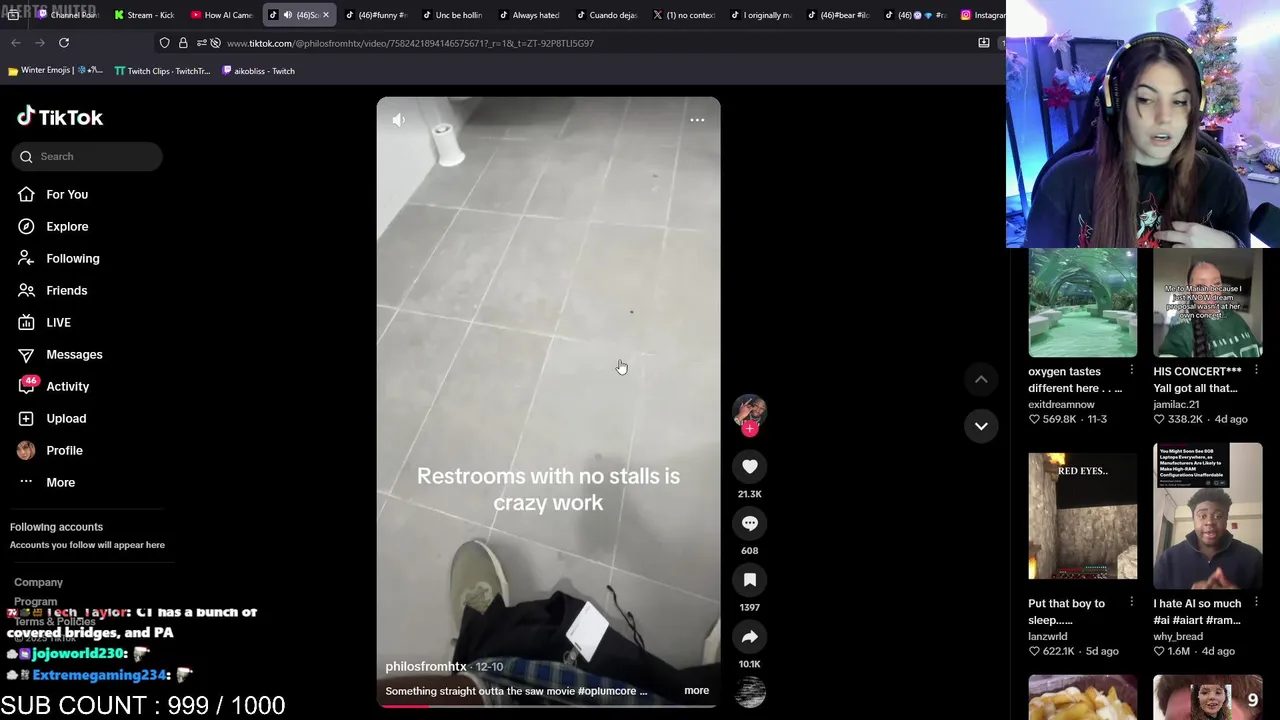This screenshot has width=1280, height=720.
Task: Open options for I hate AI video
Action: (x=1256, y=602)
